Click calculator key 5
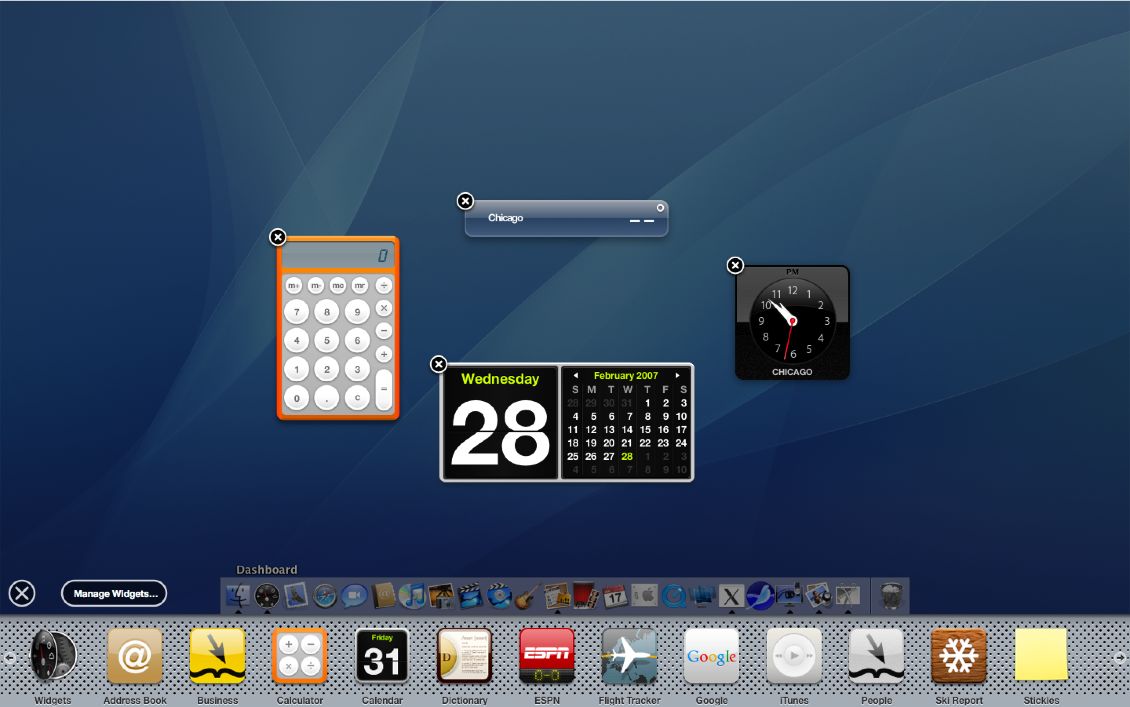Image resolution: width=1130 pixels, height=707 pixels. 326,340
